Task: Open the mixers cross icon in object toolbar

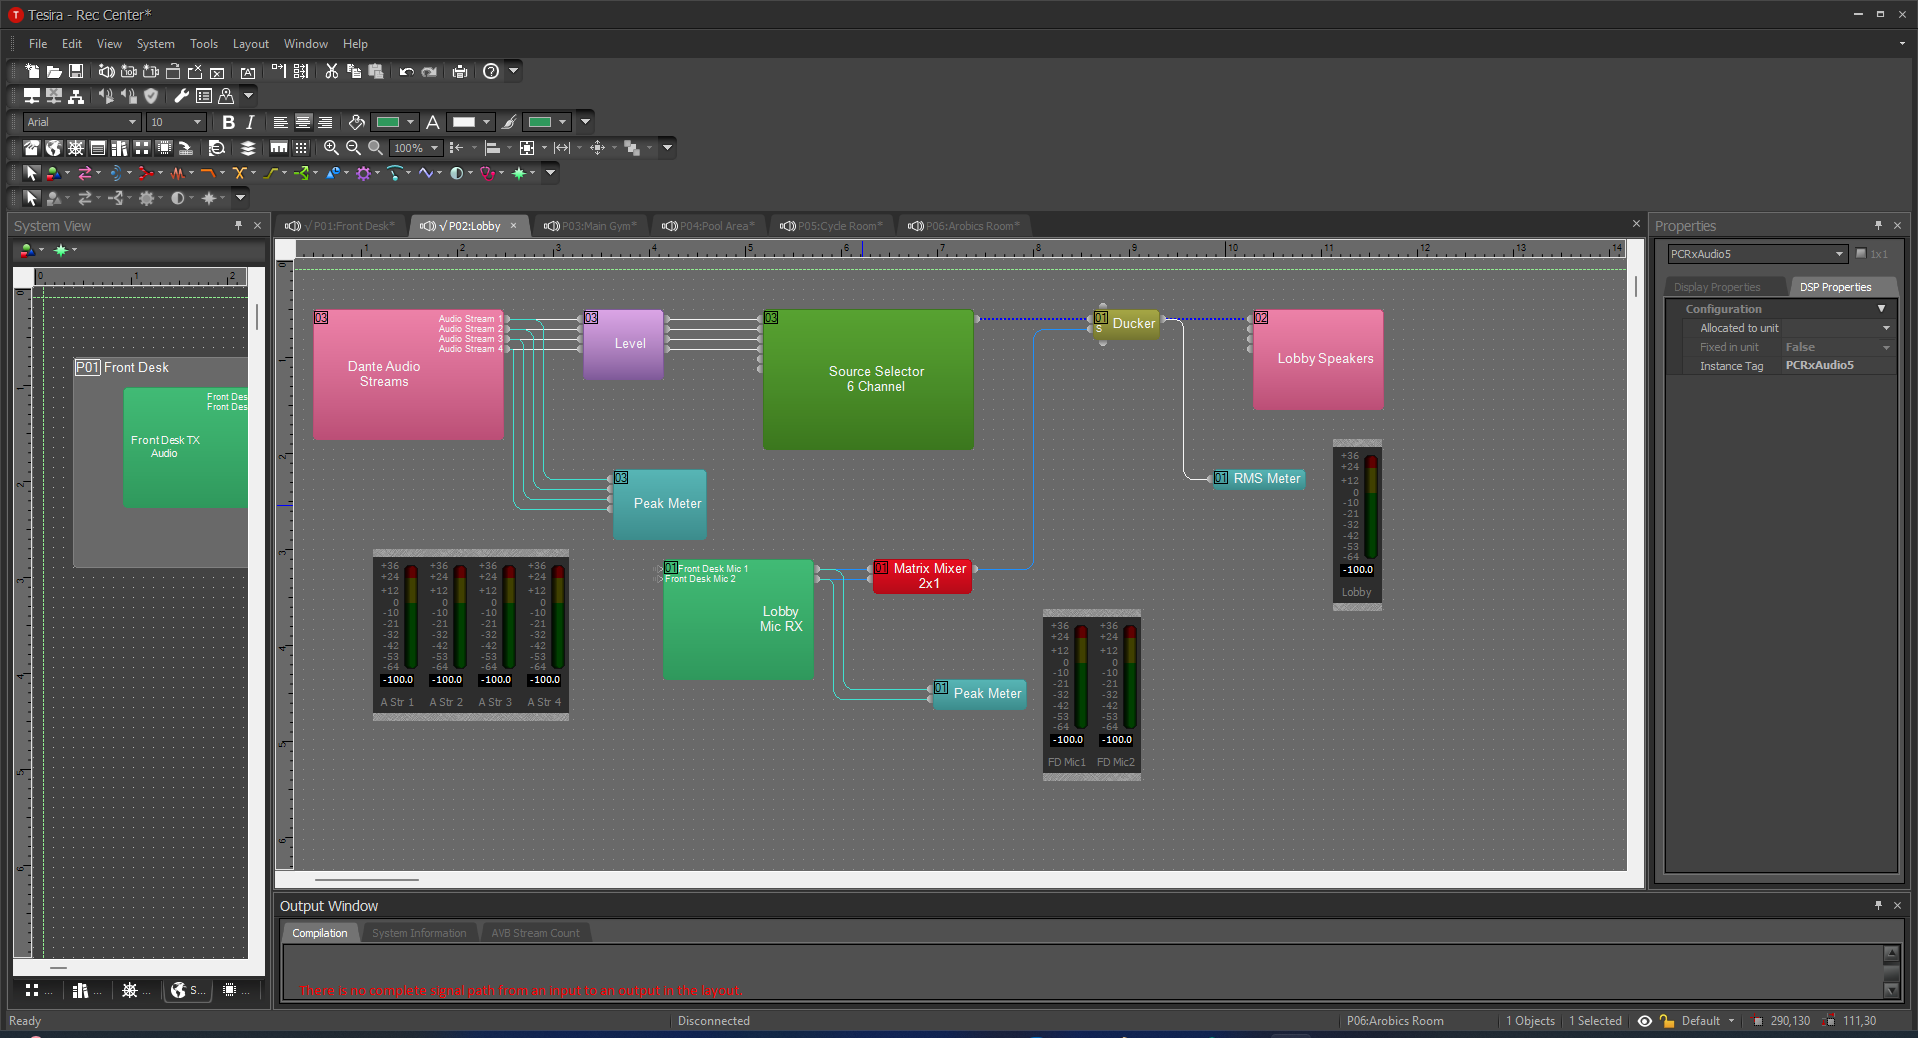Action: pyautogui.click(x=239, y=173)
